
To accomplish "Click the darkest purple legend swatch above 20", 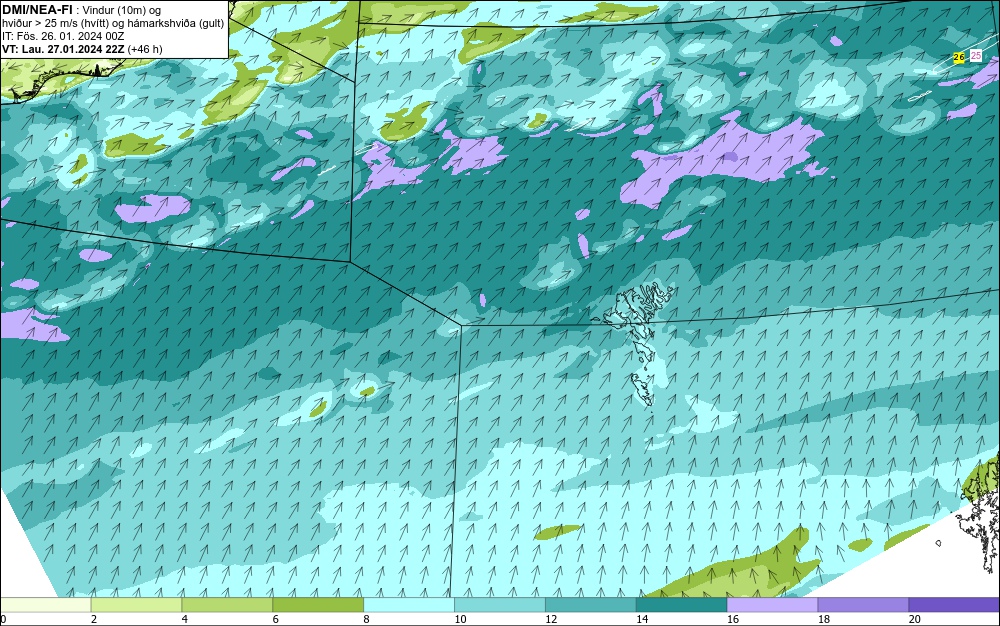I will coord(954,604).
